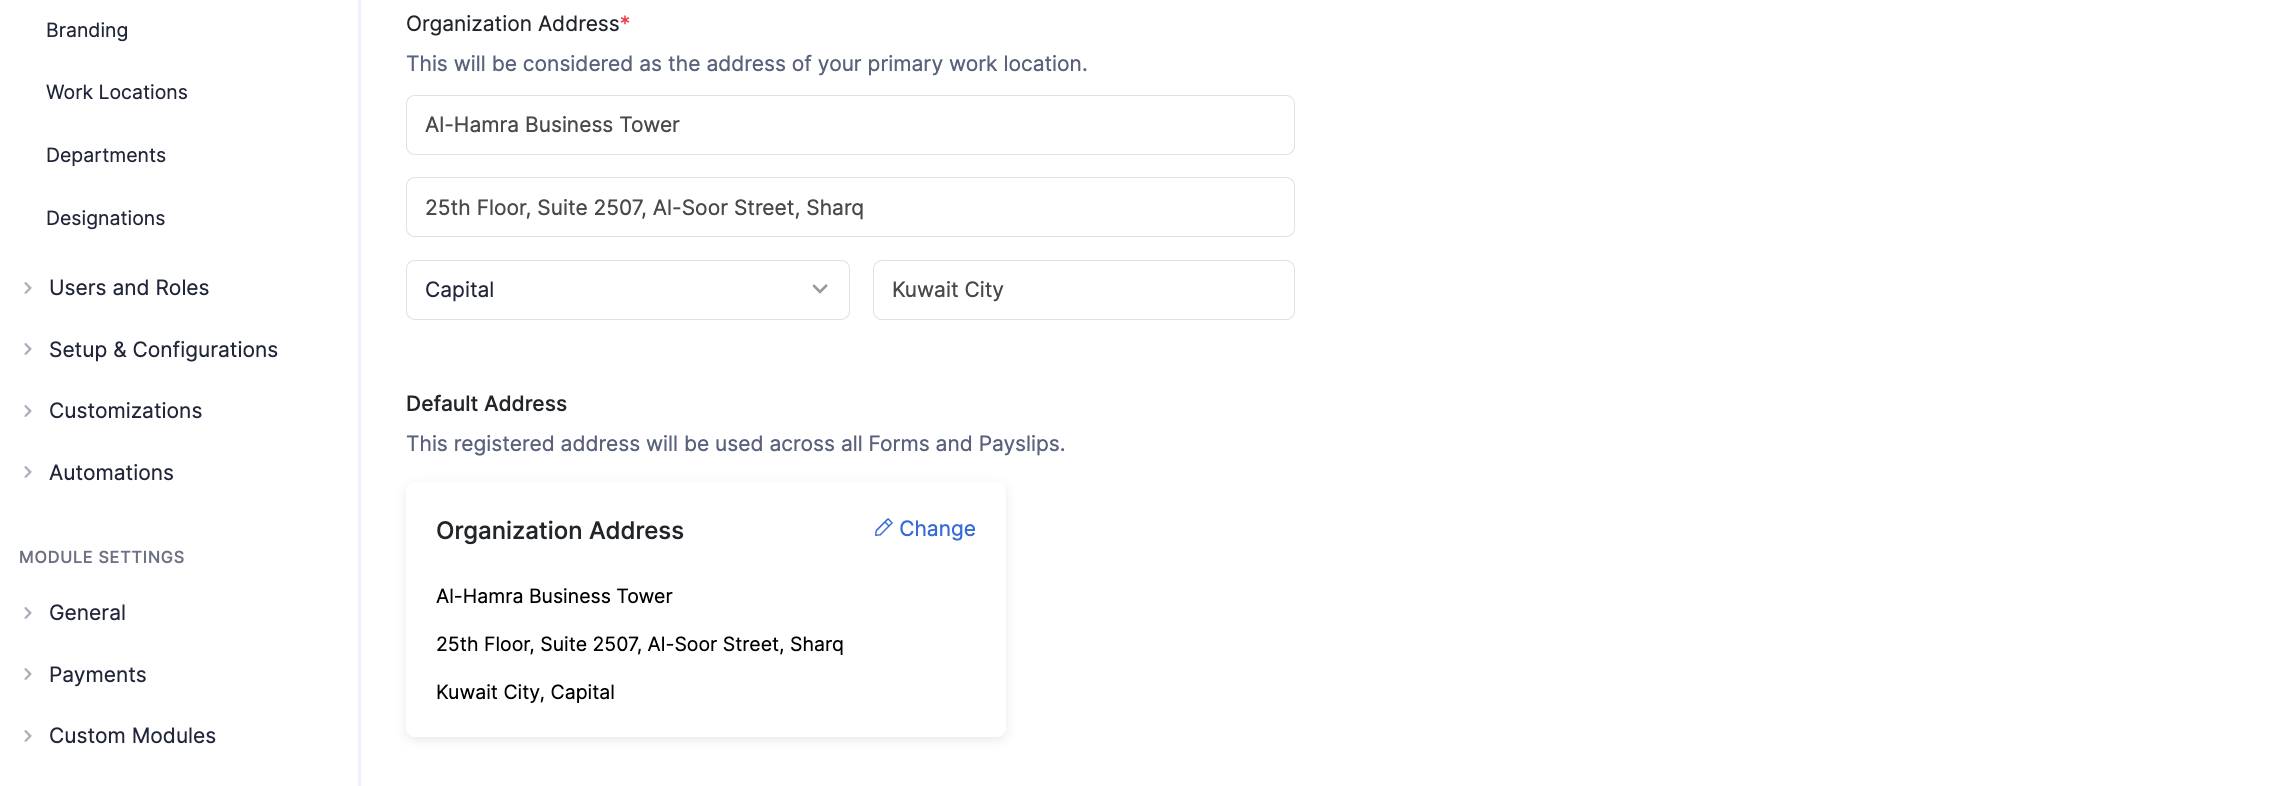Expand the Payments chevron
2278x786 pixels.
point(28,674)
